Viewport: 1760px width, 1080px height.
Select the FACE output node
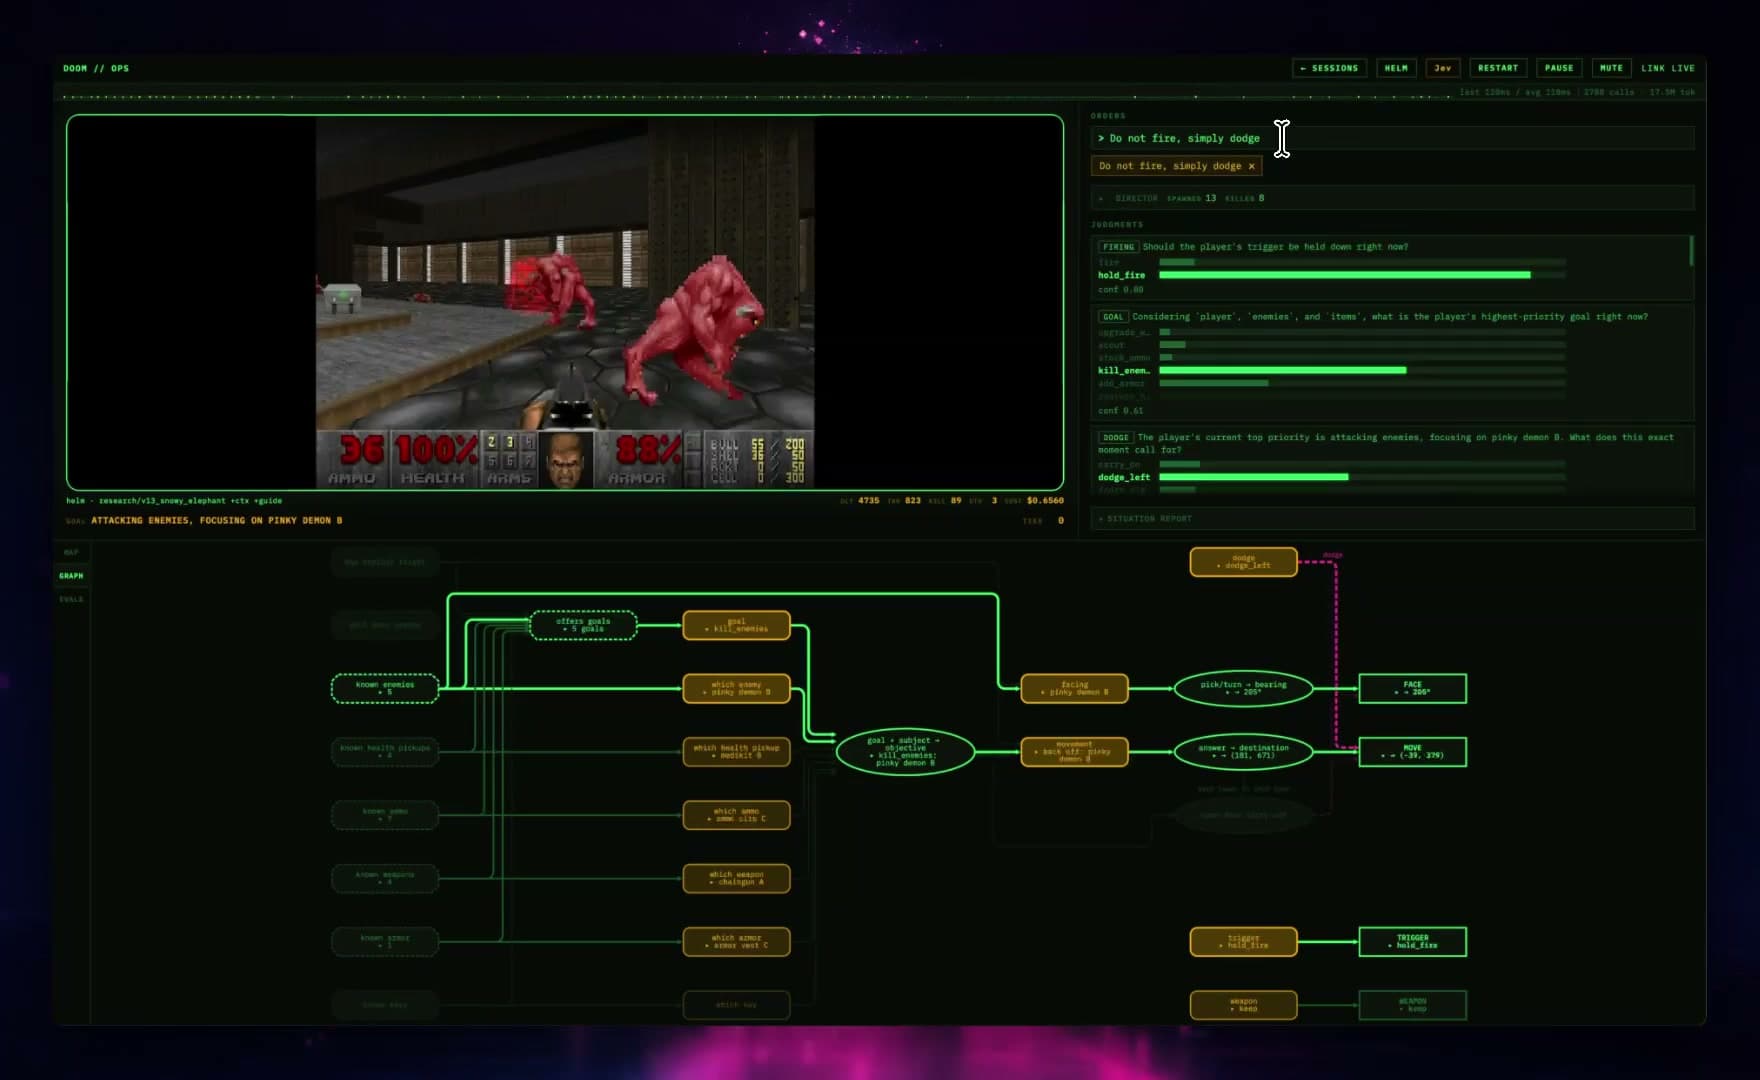1412,688
